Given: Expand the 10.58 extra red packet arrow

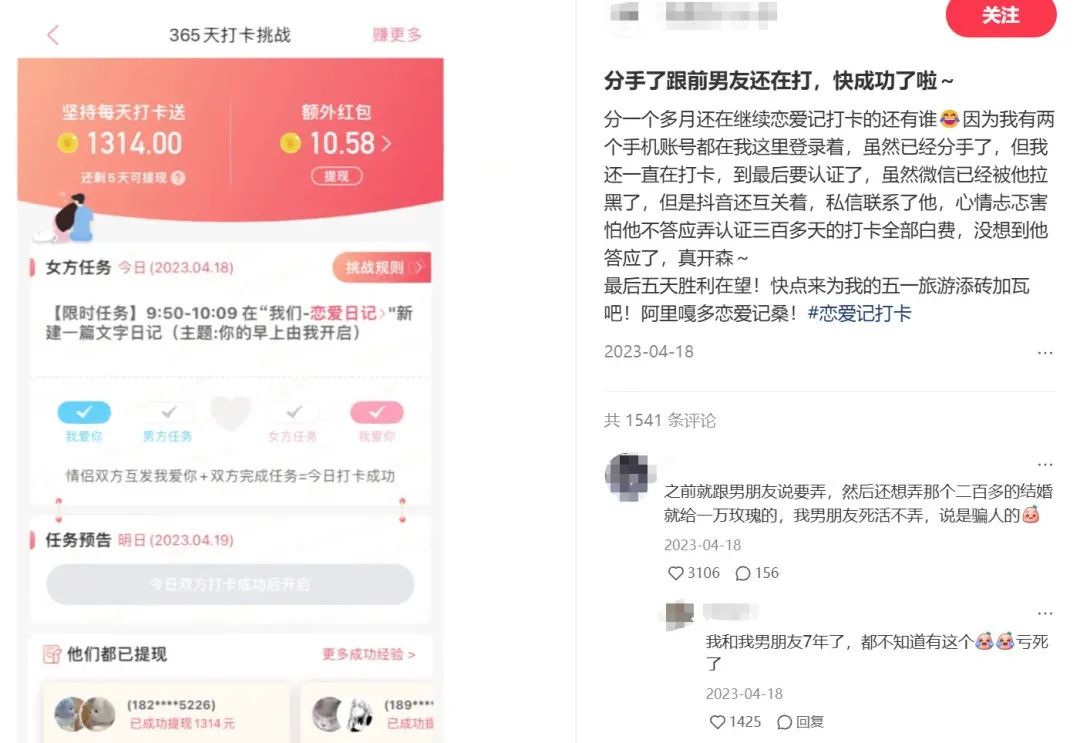Looking at the screenshot, I should pyautogui.click(x=386, y=143).
